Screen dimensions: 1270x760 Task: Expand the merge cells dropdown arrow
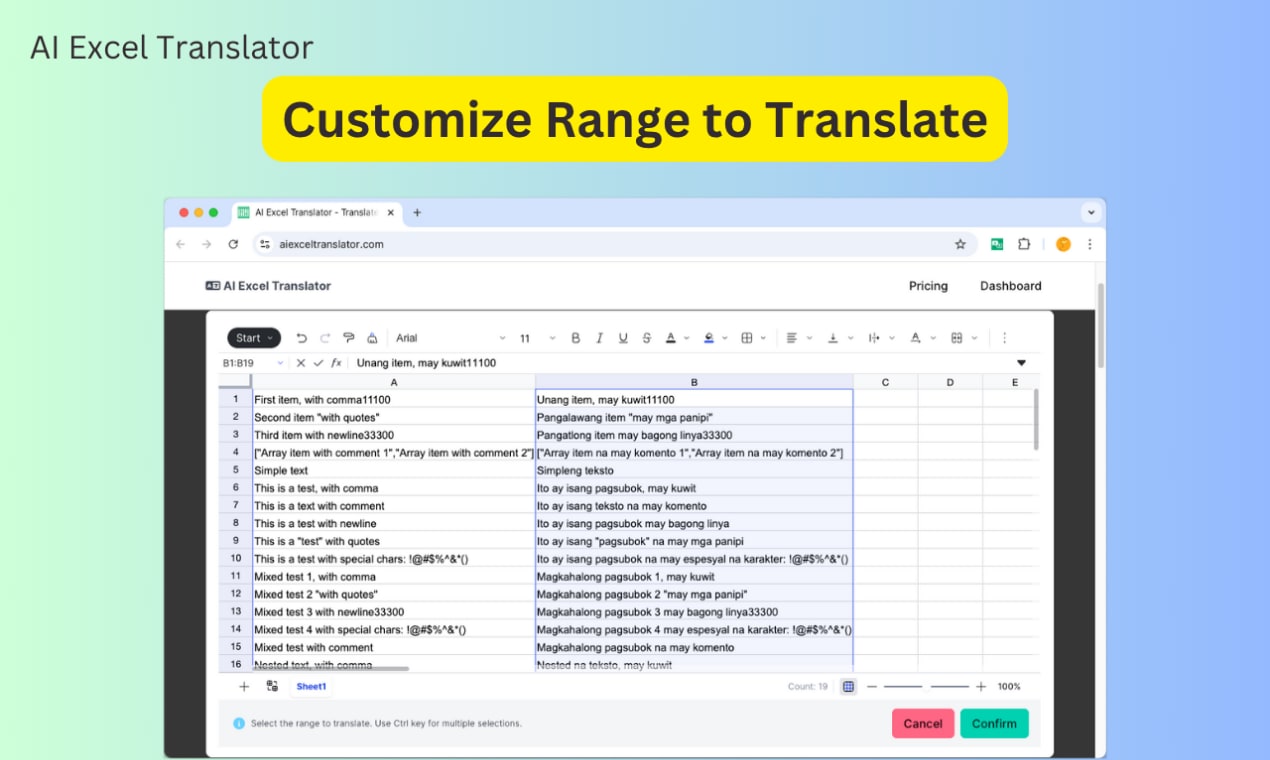click(974, 338)
